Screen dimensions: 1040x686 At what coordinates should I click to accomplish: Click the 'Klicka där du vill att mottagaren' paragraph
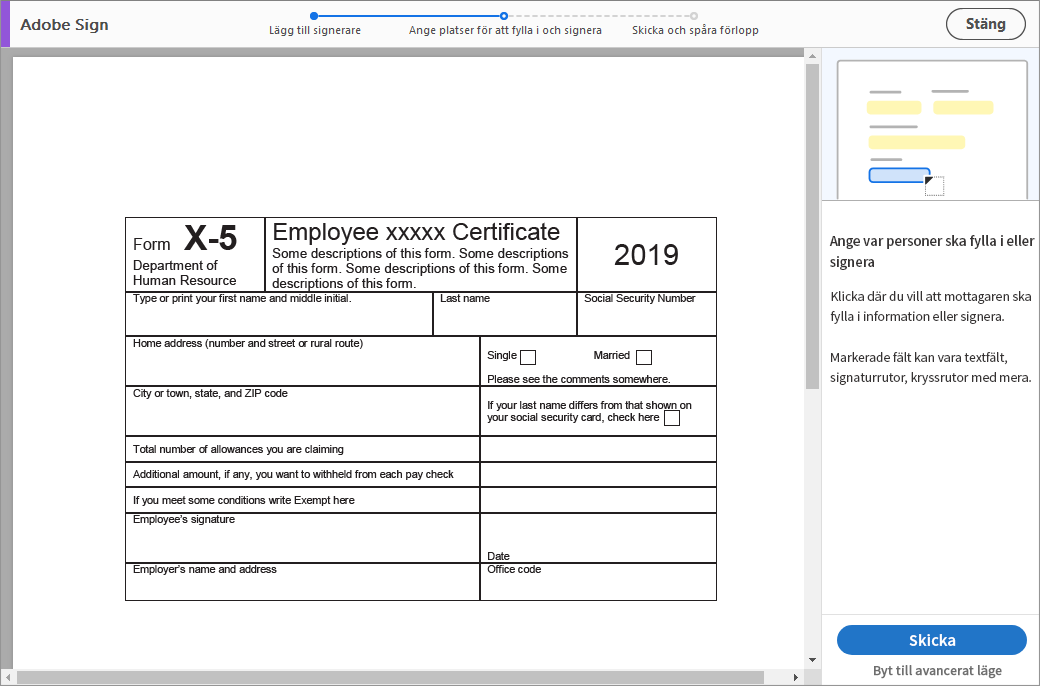click(931, 307)
